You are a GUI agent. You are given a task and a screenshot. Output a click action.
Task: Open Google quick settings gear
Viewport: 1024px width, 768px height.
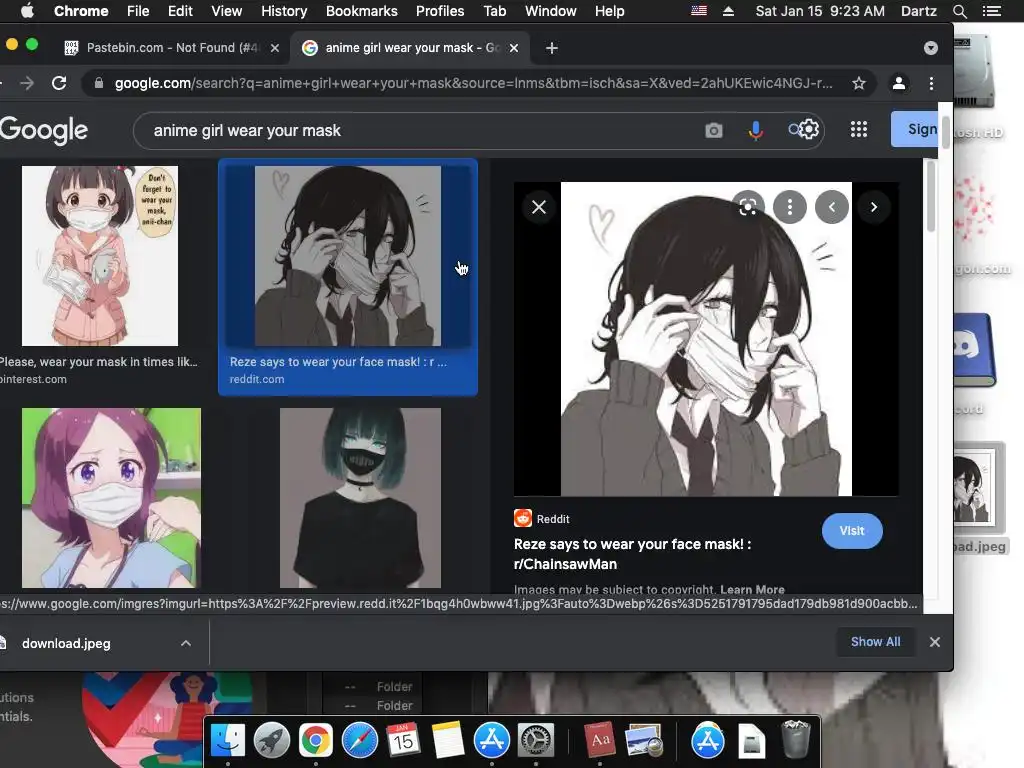[x=808, y=129]
